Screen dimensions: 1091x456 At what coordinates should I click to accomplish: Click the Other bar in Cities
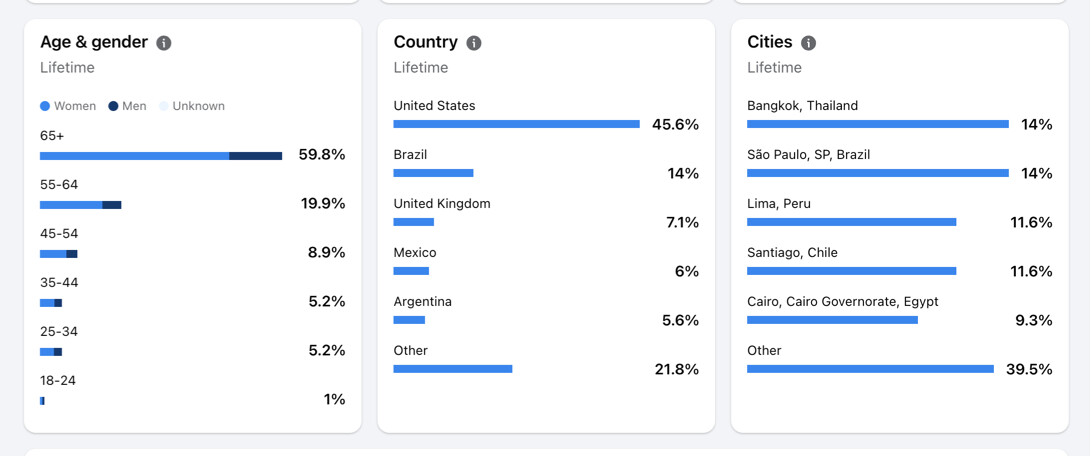tap(870, 369)
